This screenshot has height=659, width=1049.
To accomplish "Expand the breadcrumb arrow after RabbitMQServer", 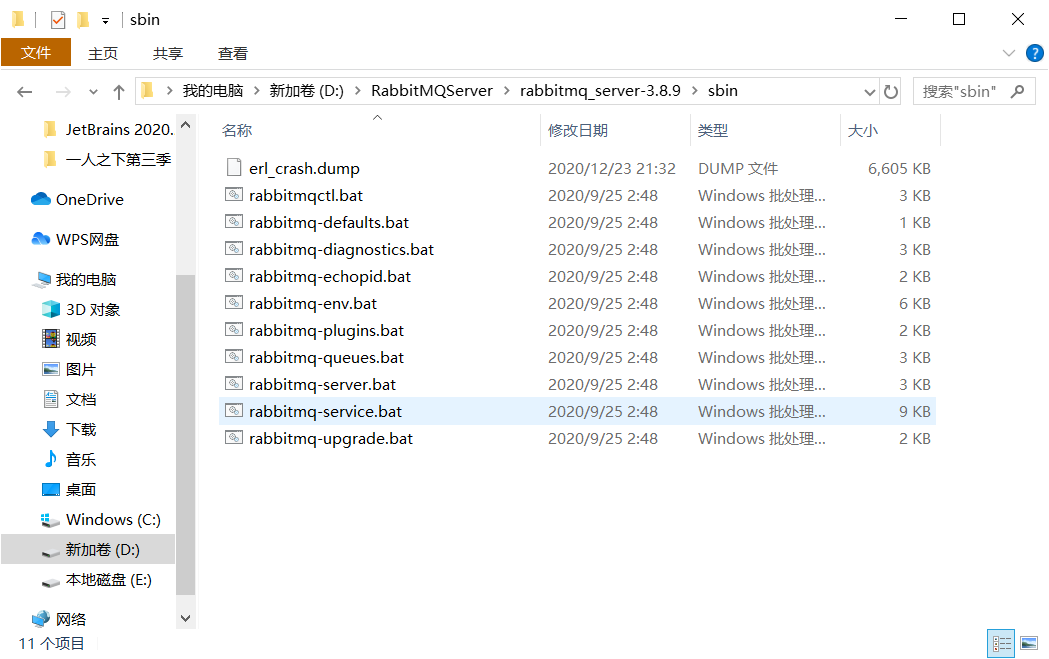I will tap(506, 91).
